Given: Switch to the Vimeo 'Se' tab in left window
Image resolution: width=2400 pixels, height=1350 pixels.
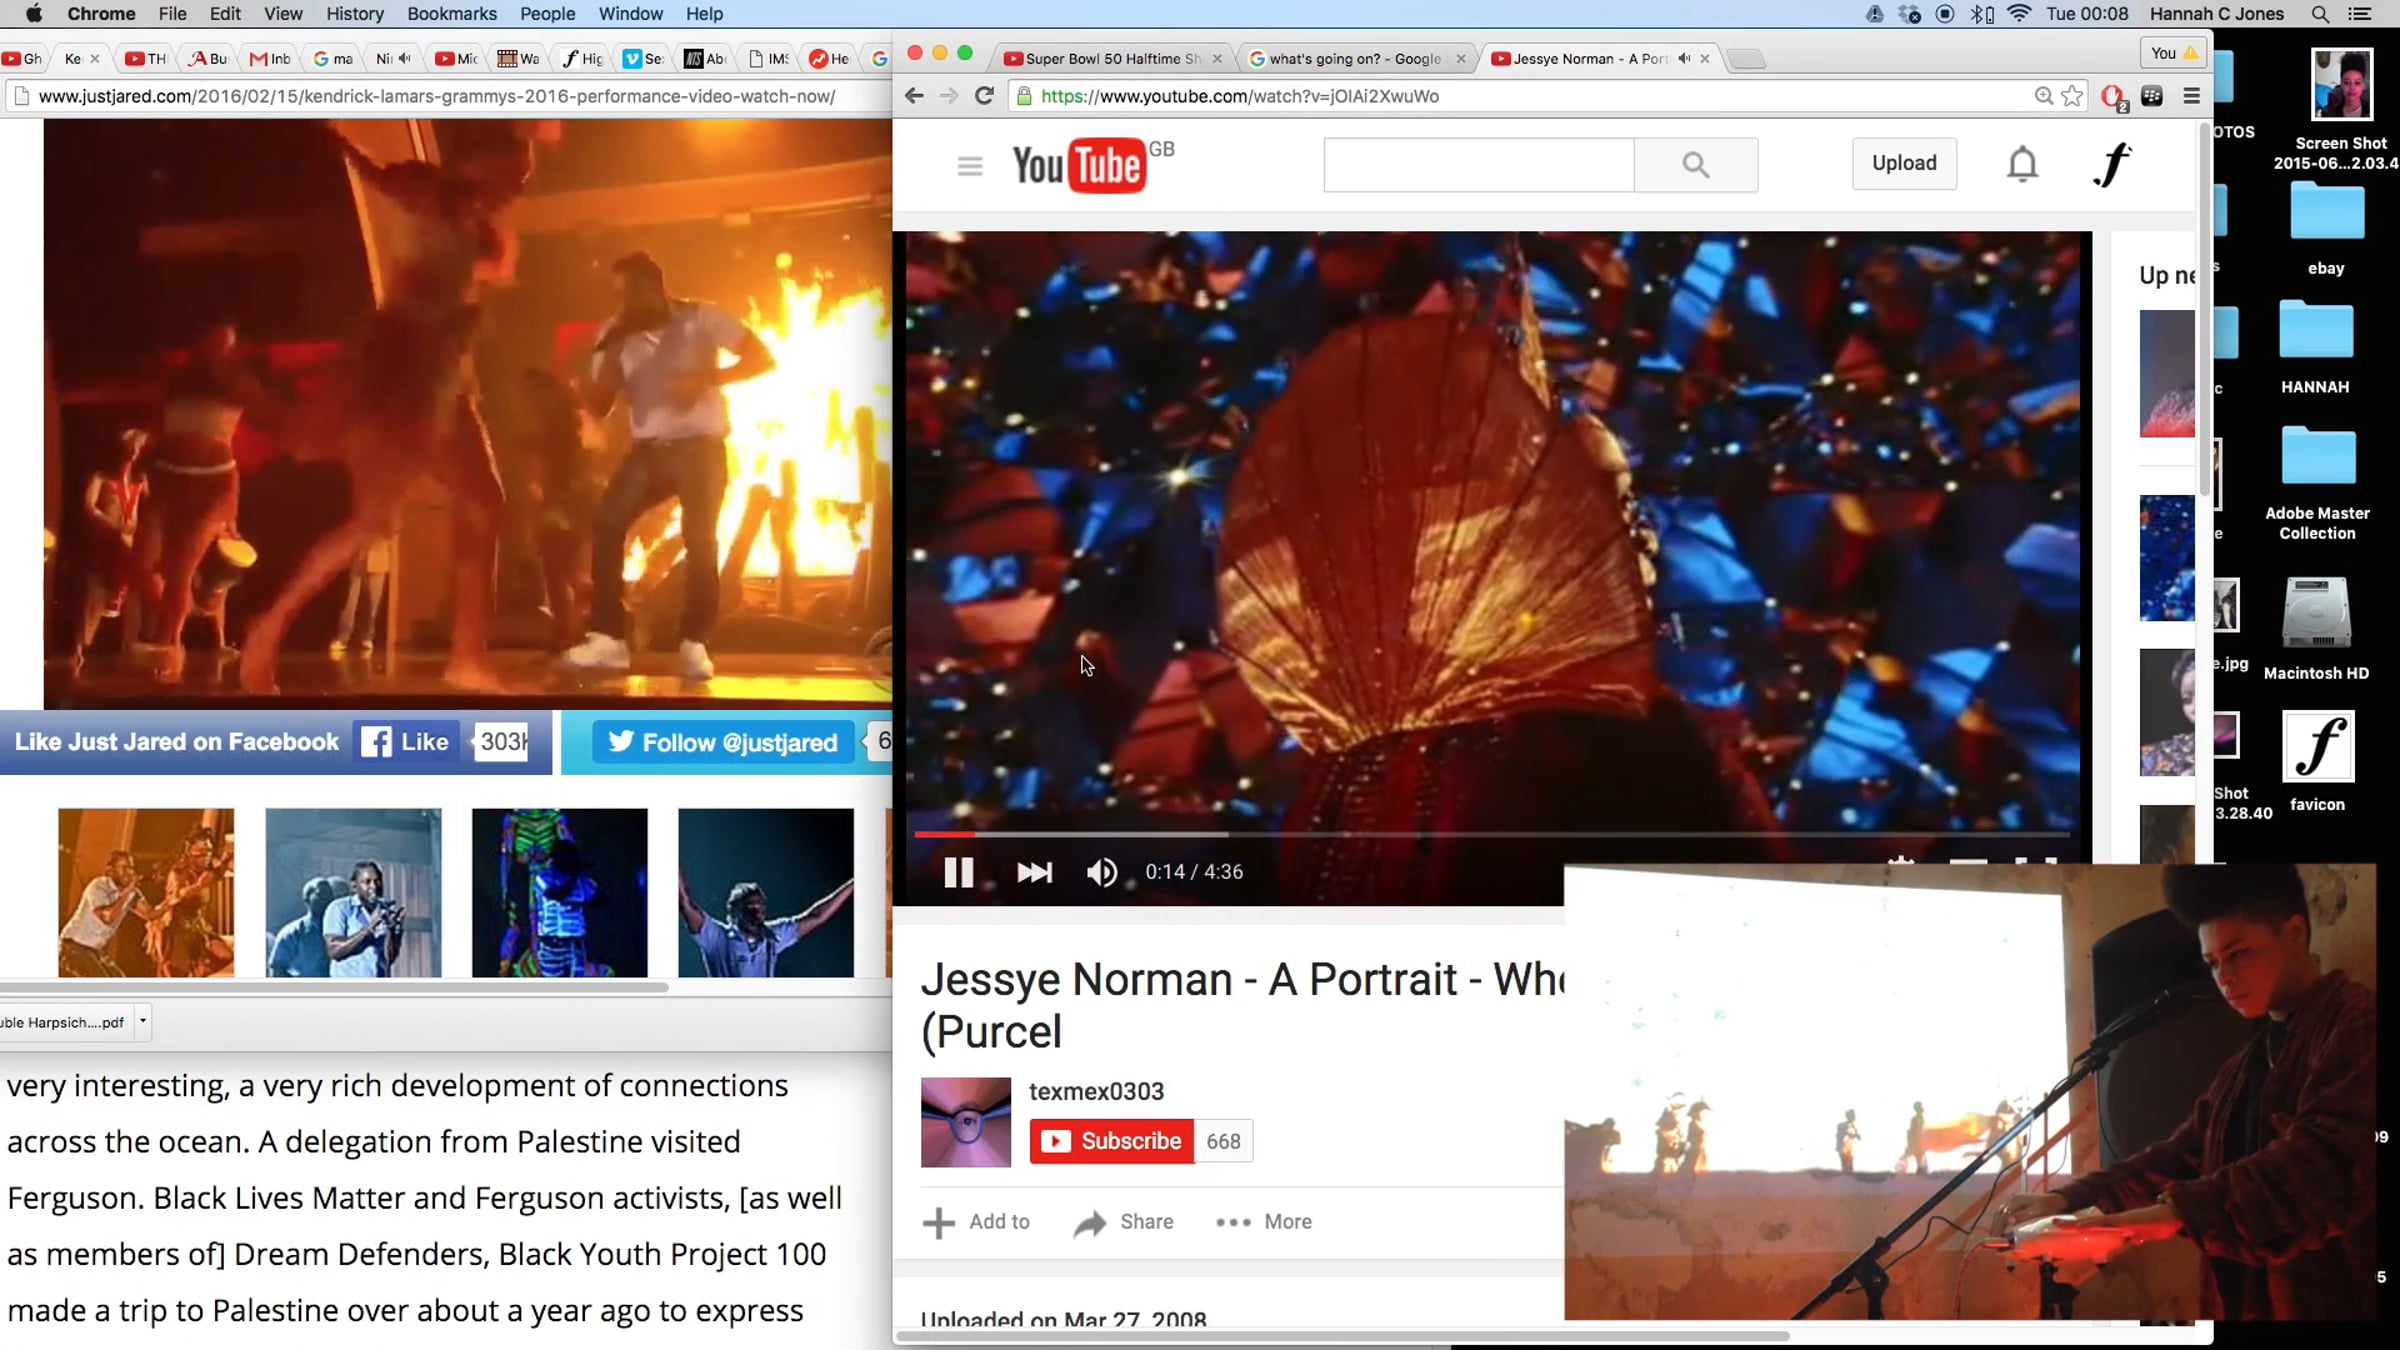Looking at the screenshot, I should [x=642, y=59].
